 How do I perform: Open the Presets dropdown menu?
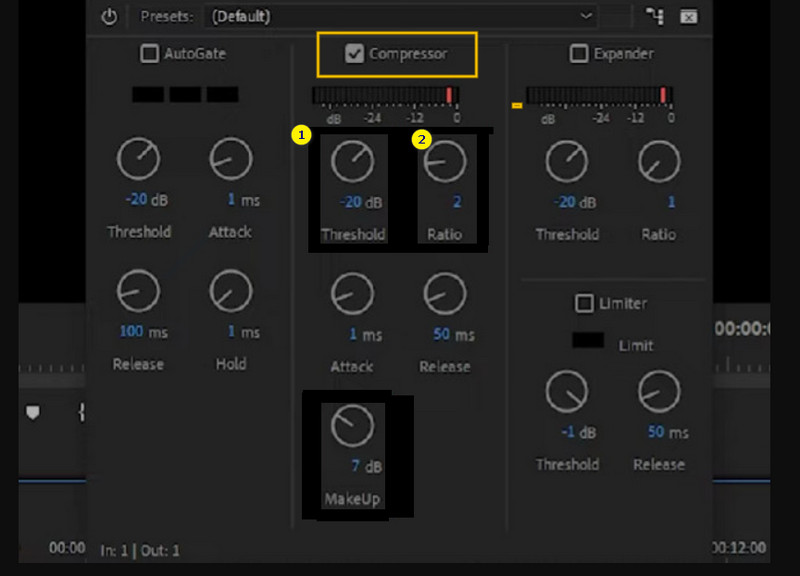coord(400,16)
